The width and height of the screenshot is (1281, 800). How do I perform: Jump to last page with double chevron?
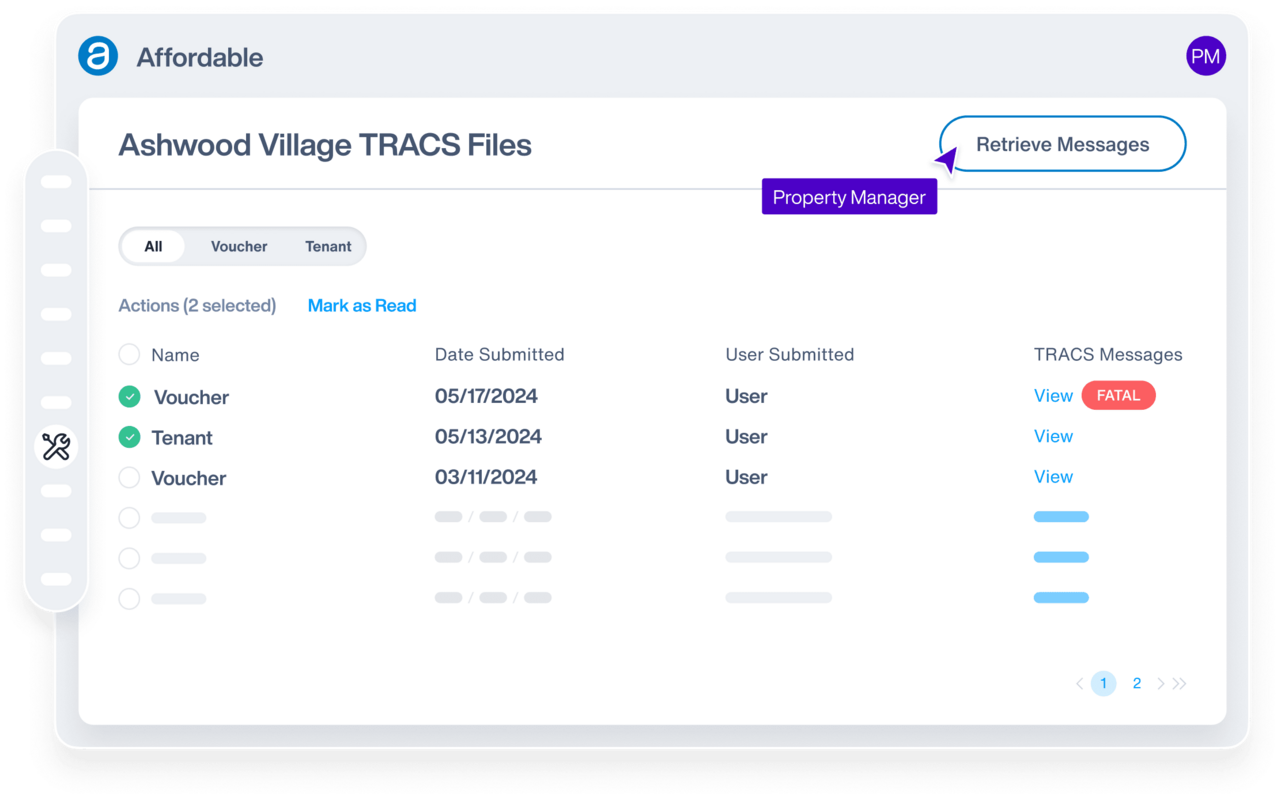[1180, 683]
